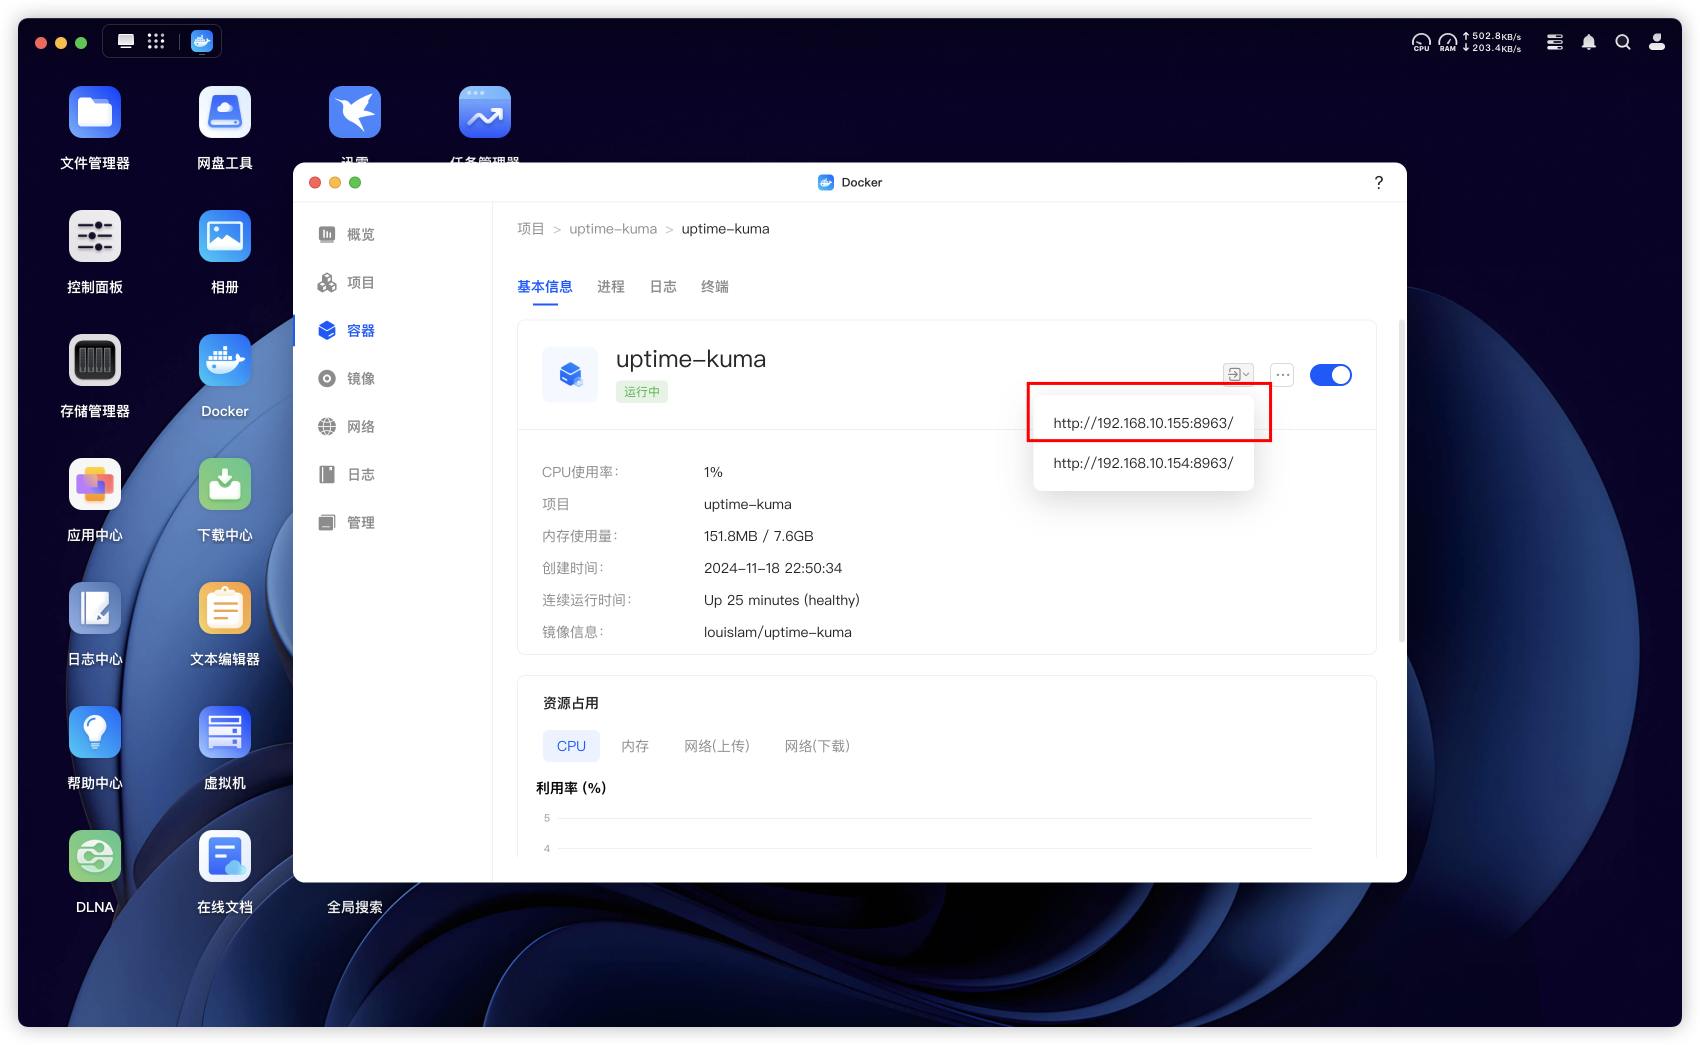
Task: Open the 虚拟机 desktop icon
Action: point(225,732)
